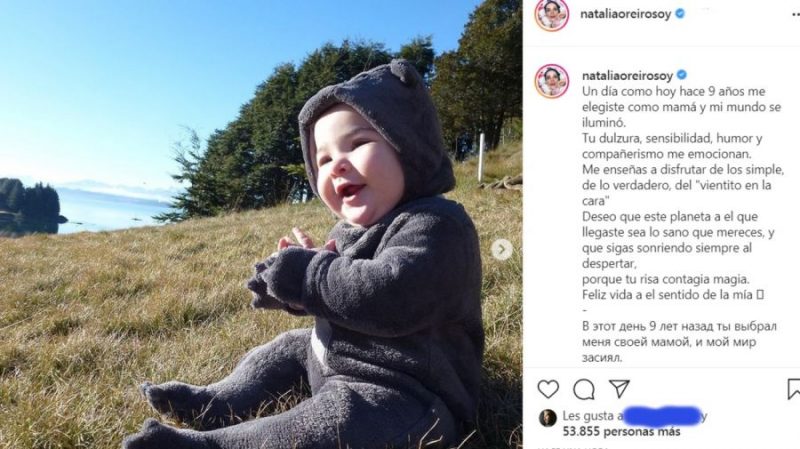Image resolution: width=800 pixels, height=449 pixels.
Task: Click the verified badge in the post header
Action: (x=680, y=14)
